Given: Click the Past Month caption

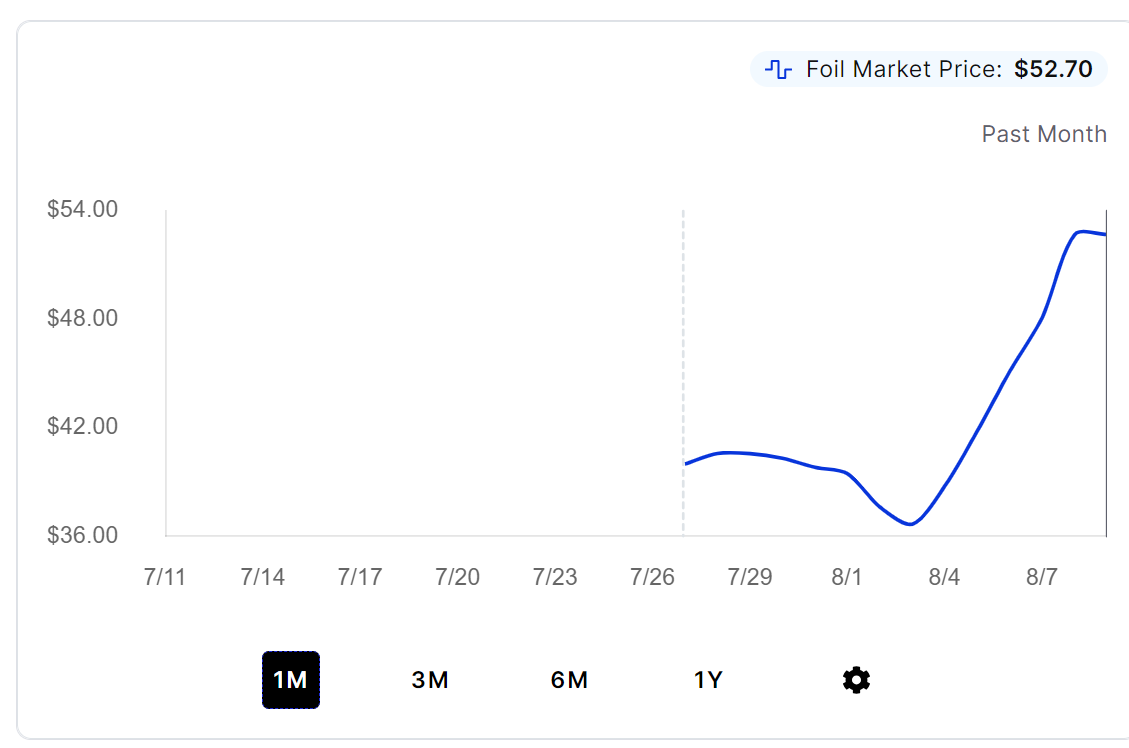Looking at the screenshot, I should coord(1044,134).
